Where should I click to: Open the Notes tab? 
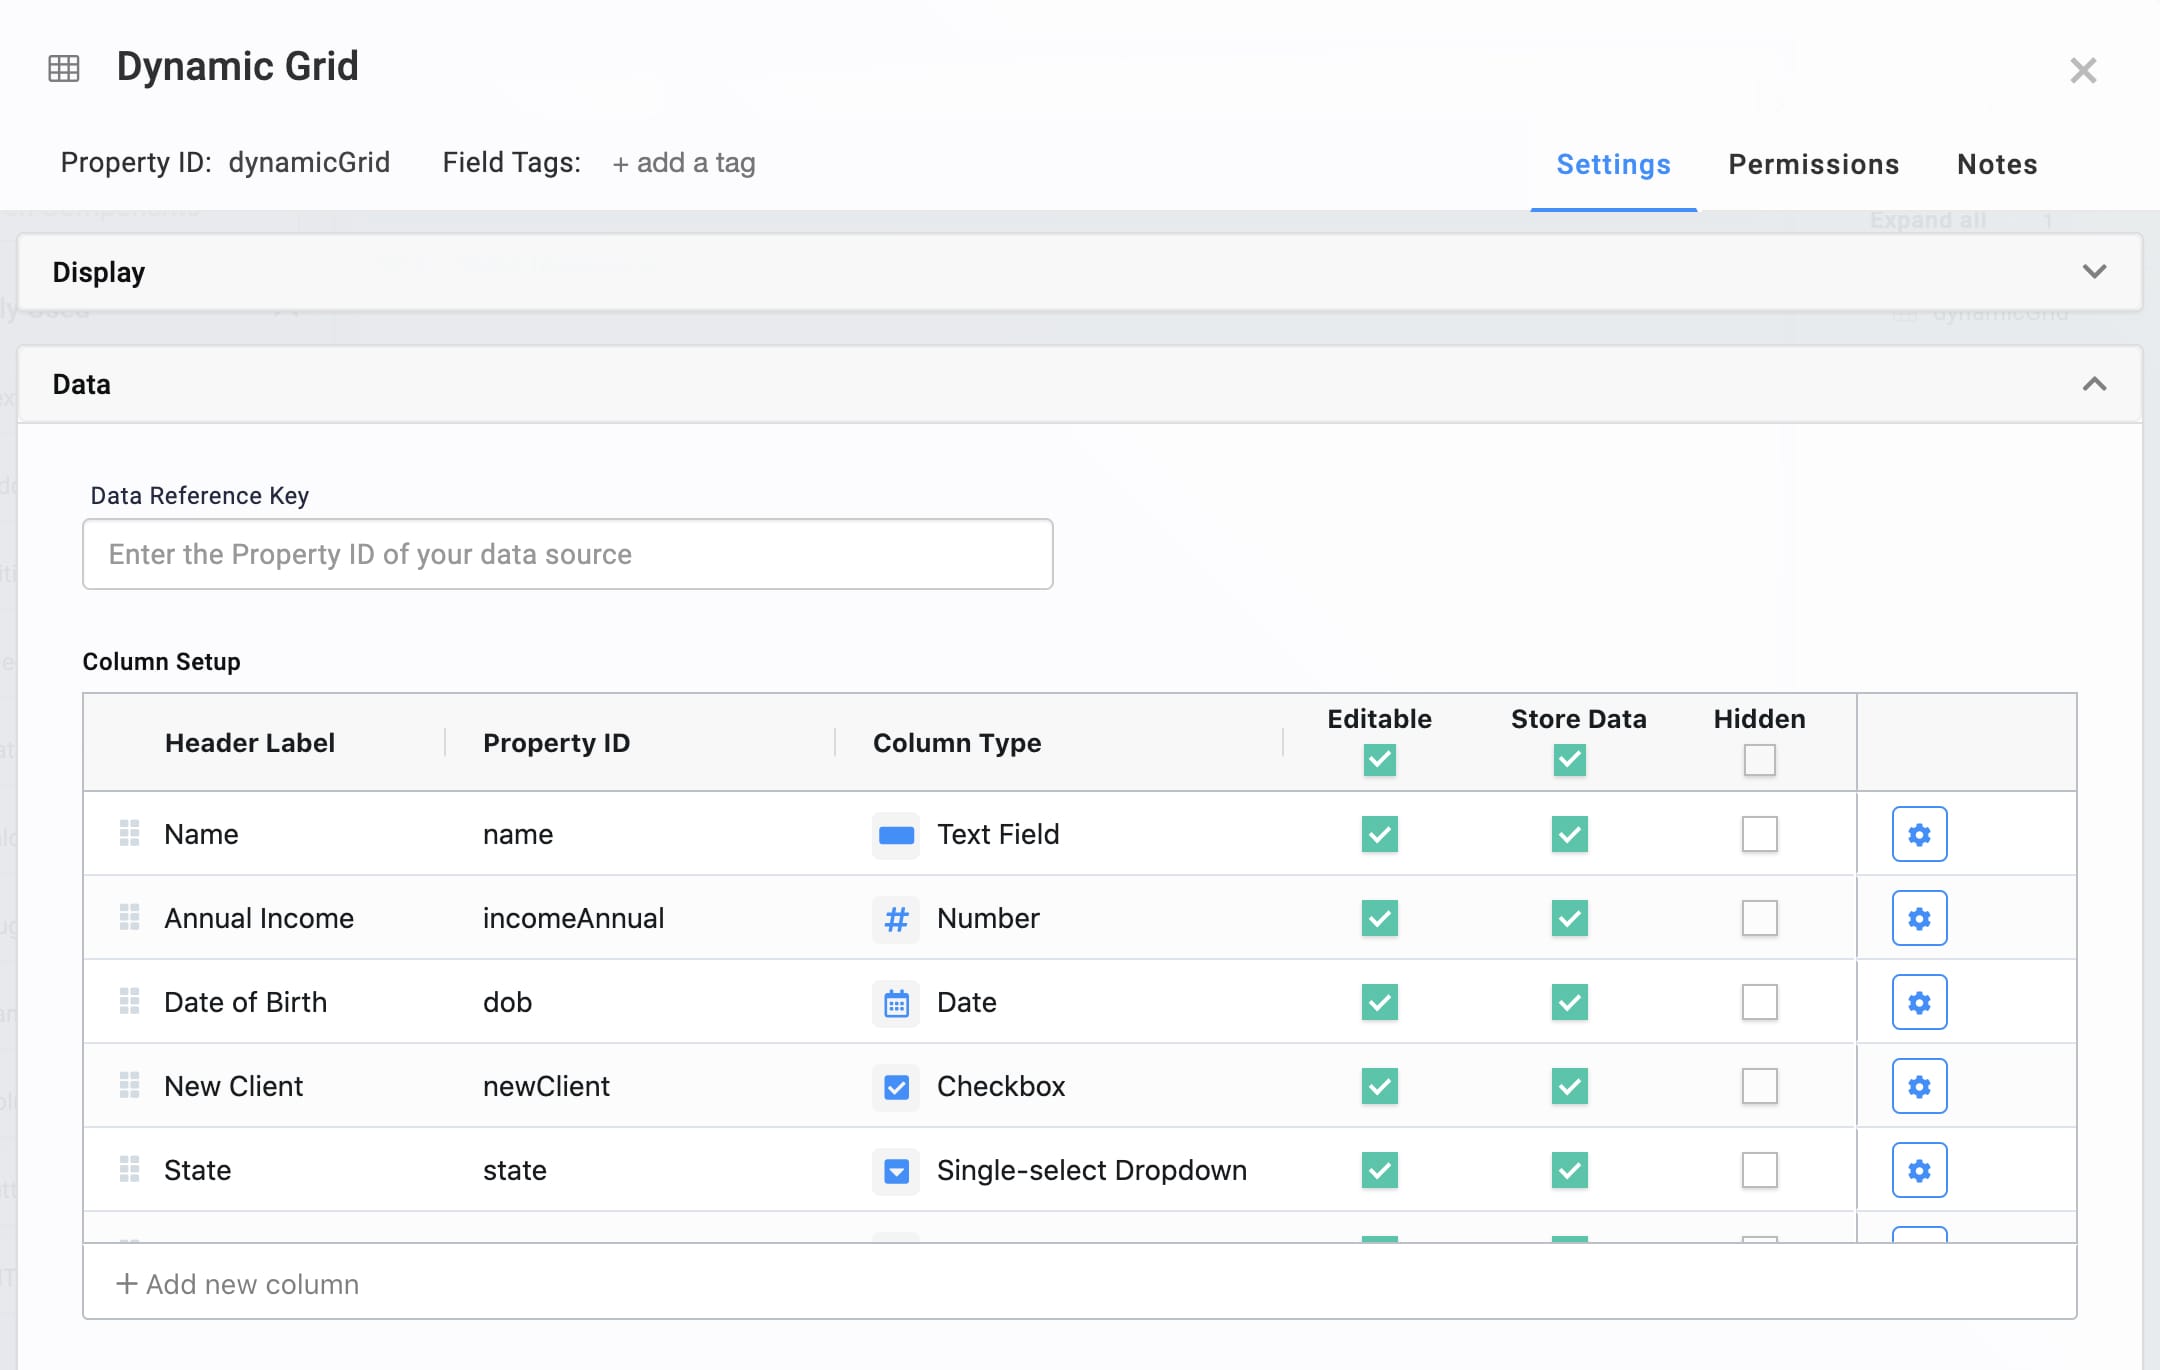coord(1997,164)
